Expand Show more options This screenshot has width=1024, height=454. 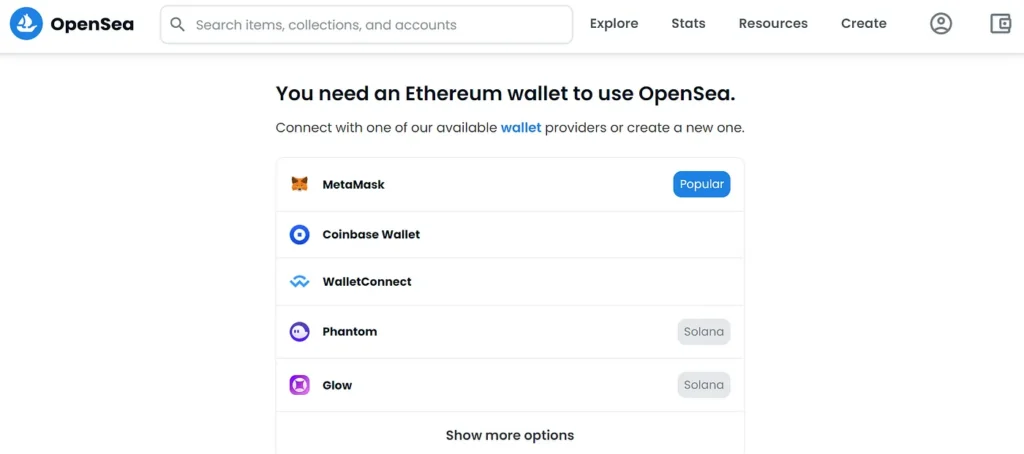point(510,435)
